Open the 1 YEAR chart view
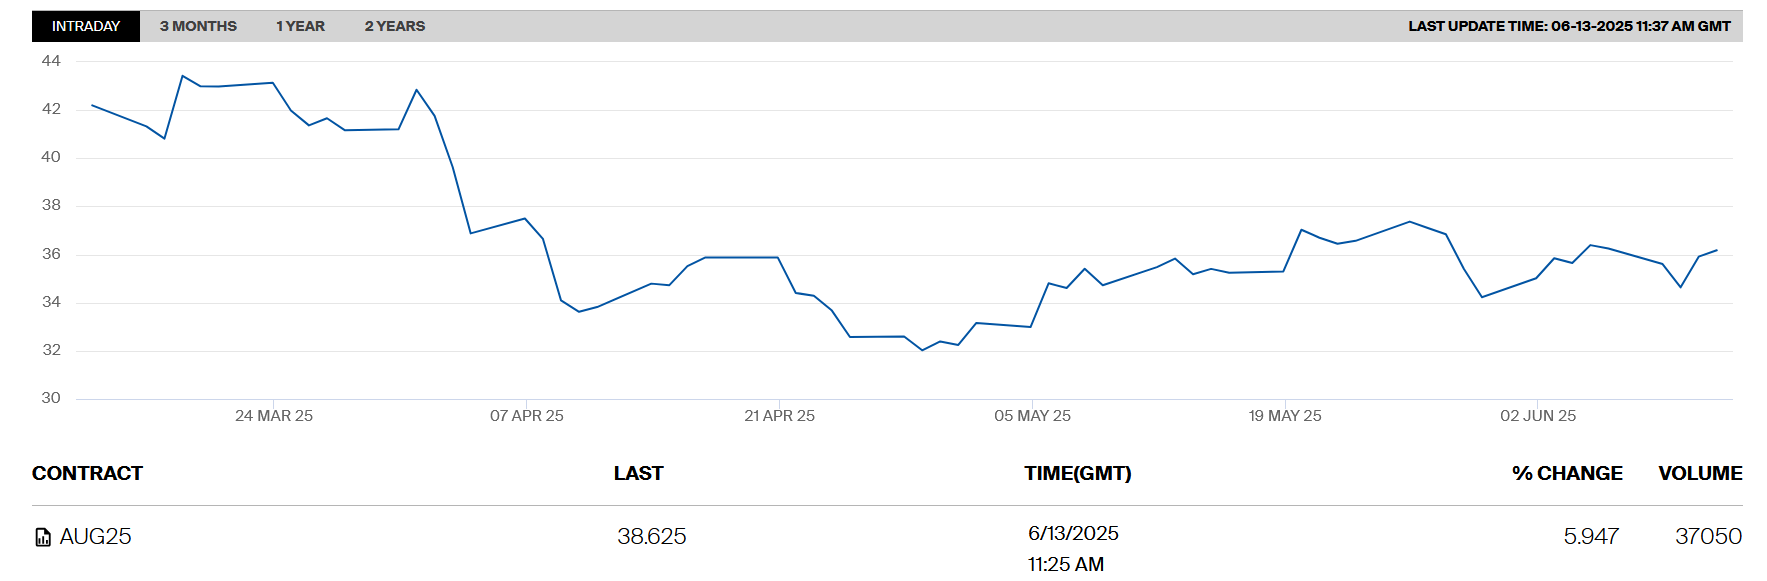Screen dimensions: 1767x581 click(x=300, y=26)
